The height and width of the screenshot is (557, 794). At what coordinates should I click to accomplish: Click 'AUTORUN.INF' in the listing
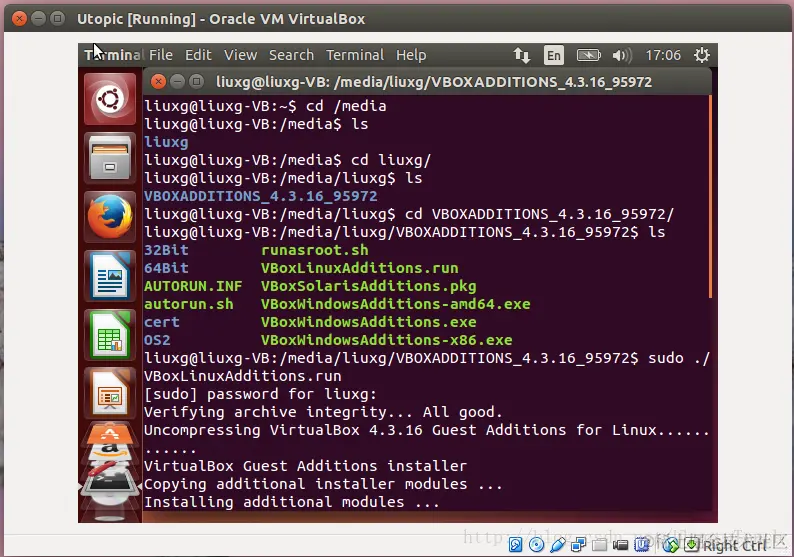pyautogui.click(x=193, y=286)
